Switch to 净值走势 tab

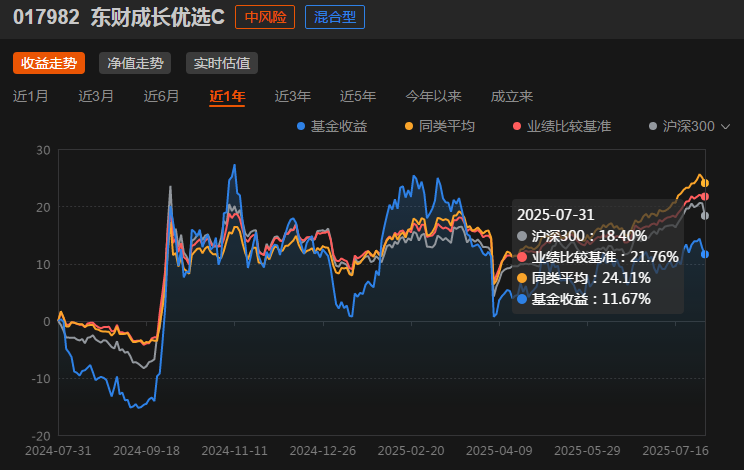click(135, 63)
